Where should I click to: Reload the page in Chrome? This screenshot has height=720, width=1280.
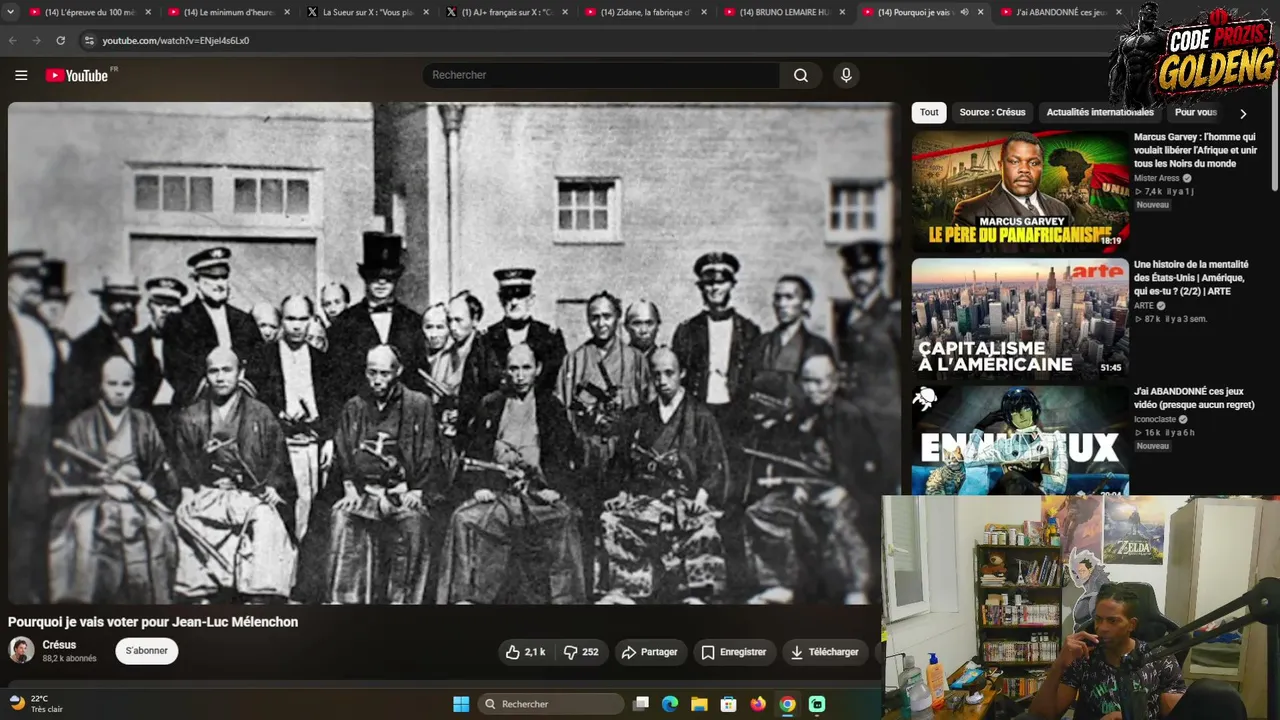61,41
